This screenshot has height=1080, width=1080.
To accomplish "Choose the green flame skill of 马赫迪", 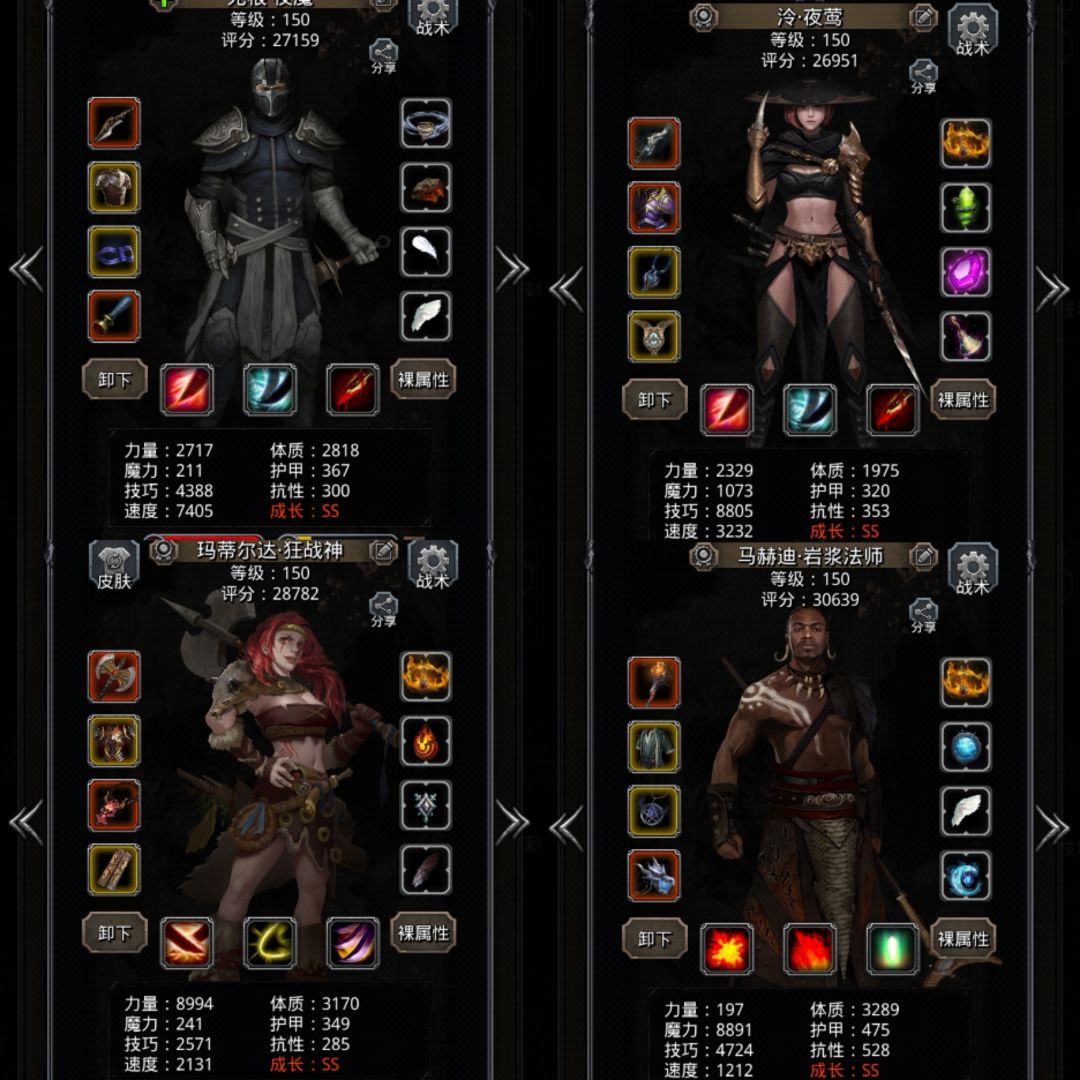I will coord(893,949).
